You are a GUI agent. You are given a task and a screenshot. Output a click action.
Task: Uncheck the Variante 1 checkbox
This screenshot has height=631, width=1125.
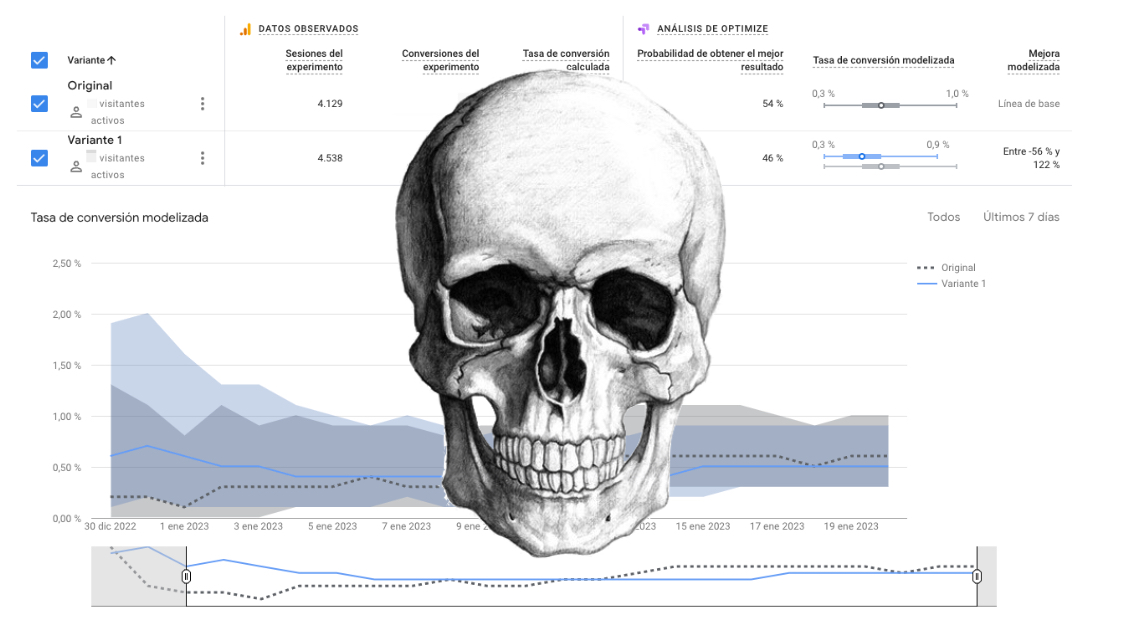coord(38,157)
